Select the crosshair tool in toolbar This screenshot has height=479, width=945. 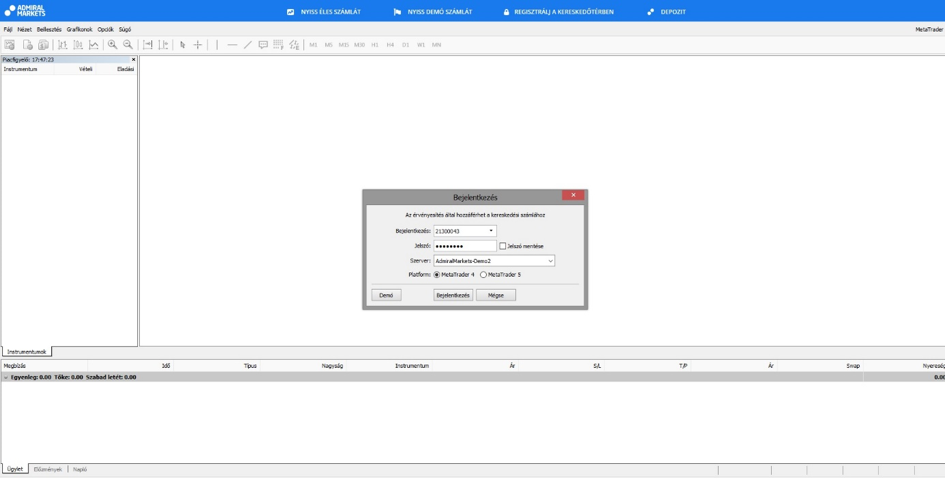click(x=198, y=45)
